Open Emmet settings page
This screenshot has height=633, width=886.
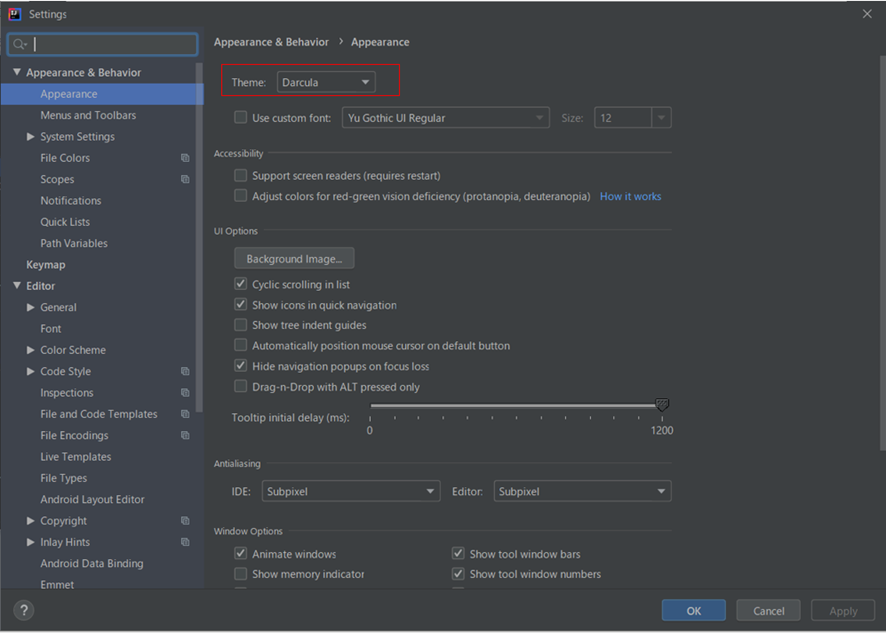click(x=57, y=584)
